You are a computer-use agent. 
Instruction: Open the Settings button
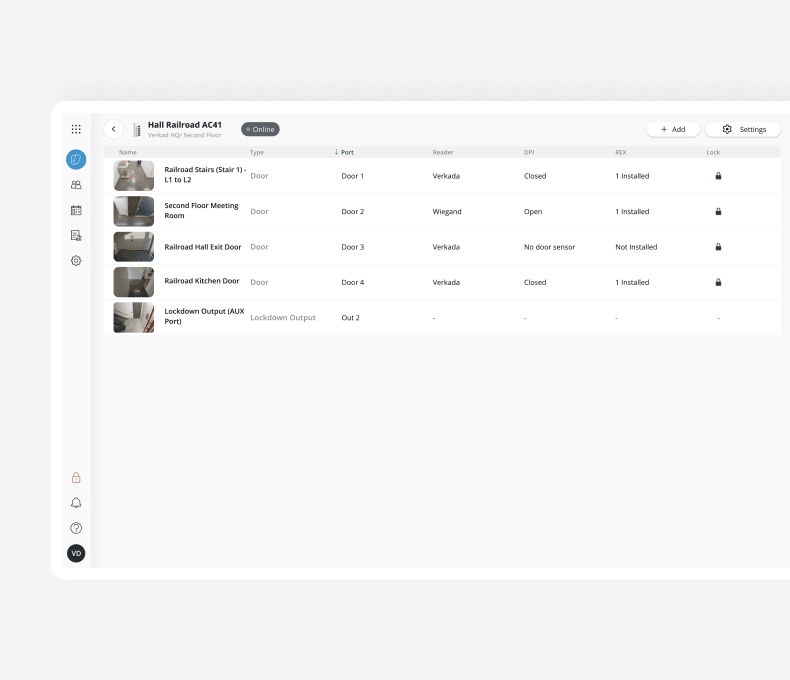[x=743, y=129]
